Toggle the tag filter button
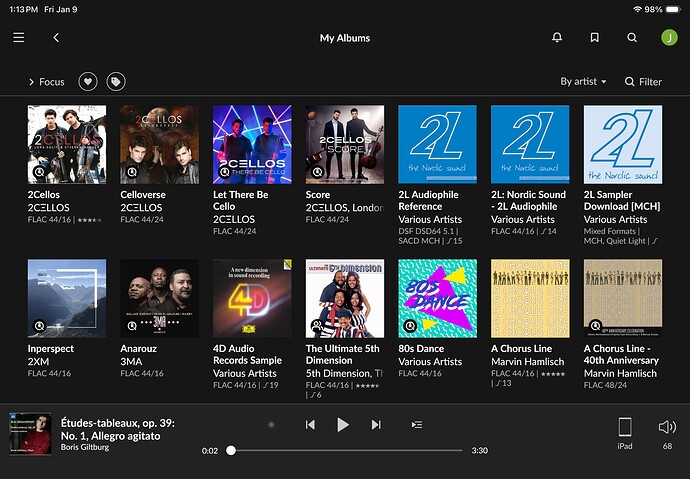The height and width of the screenshot is (479, 690). pos(116,82)
